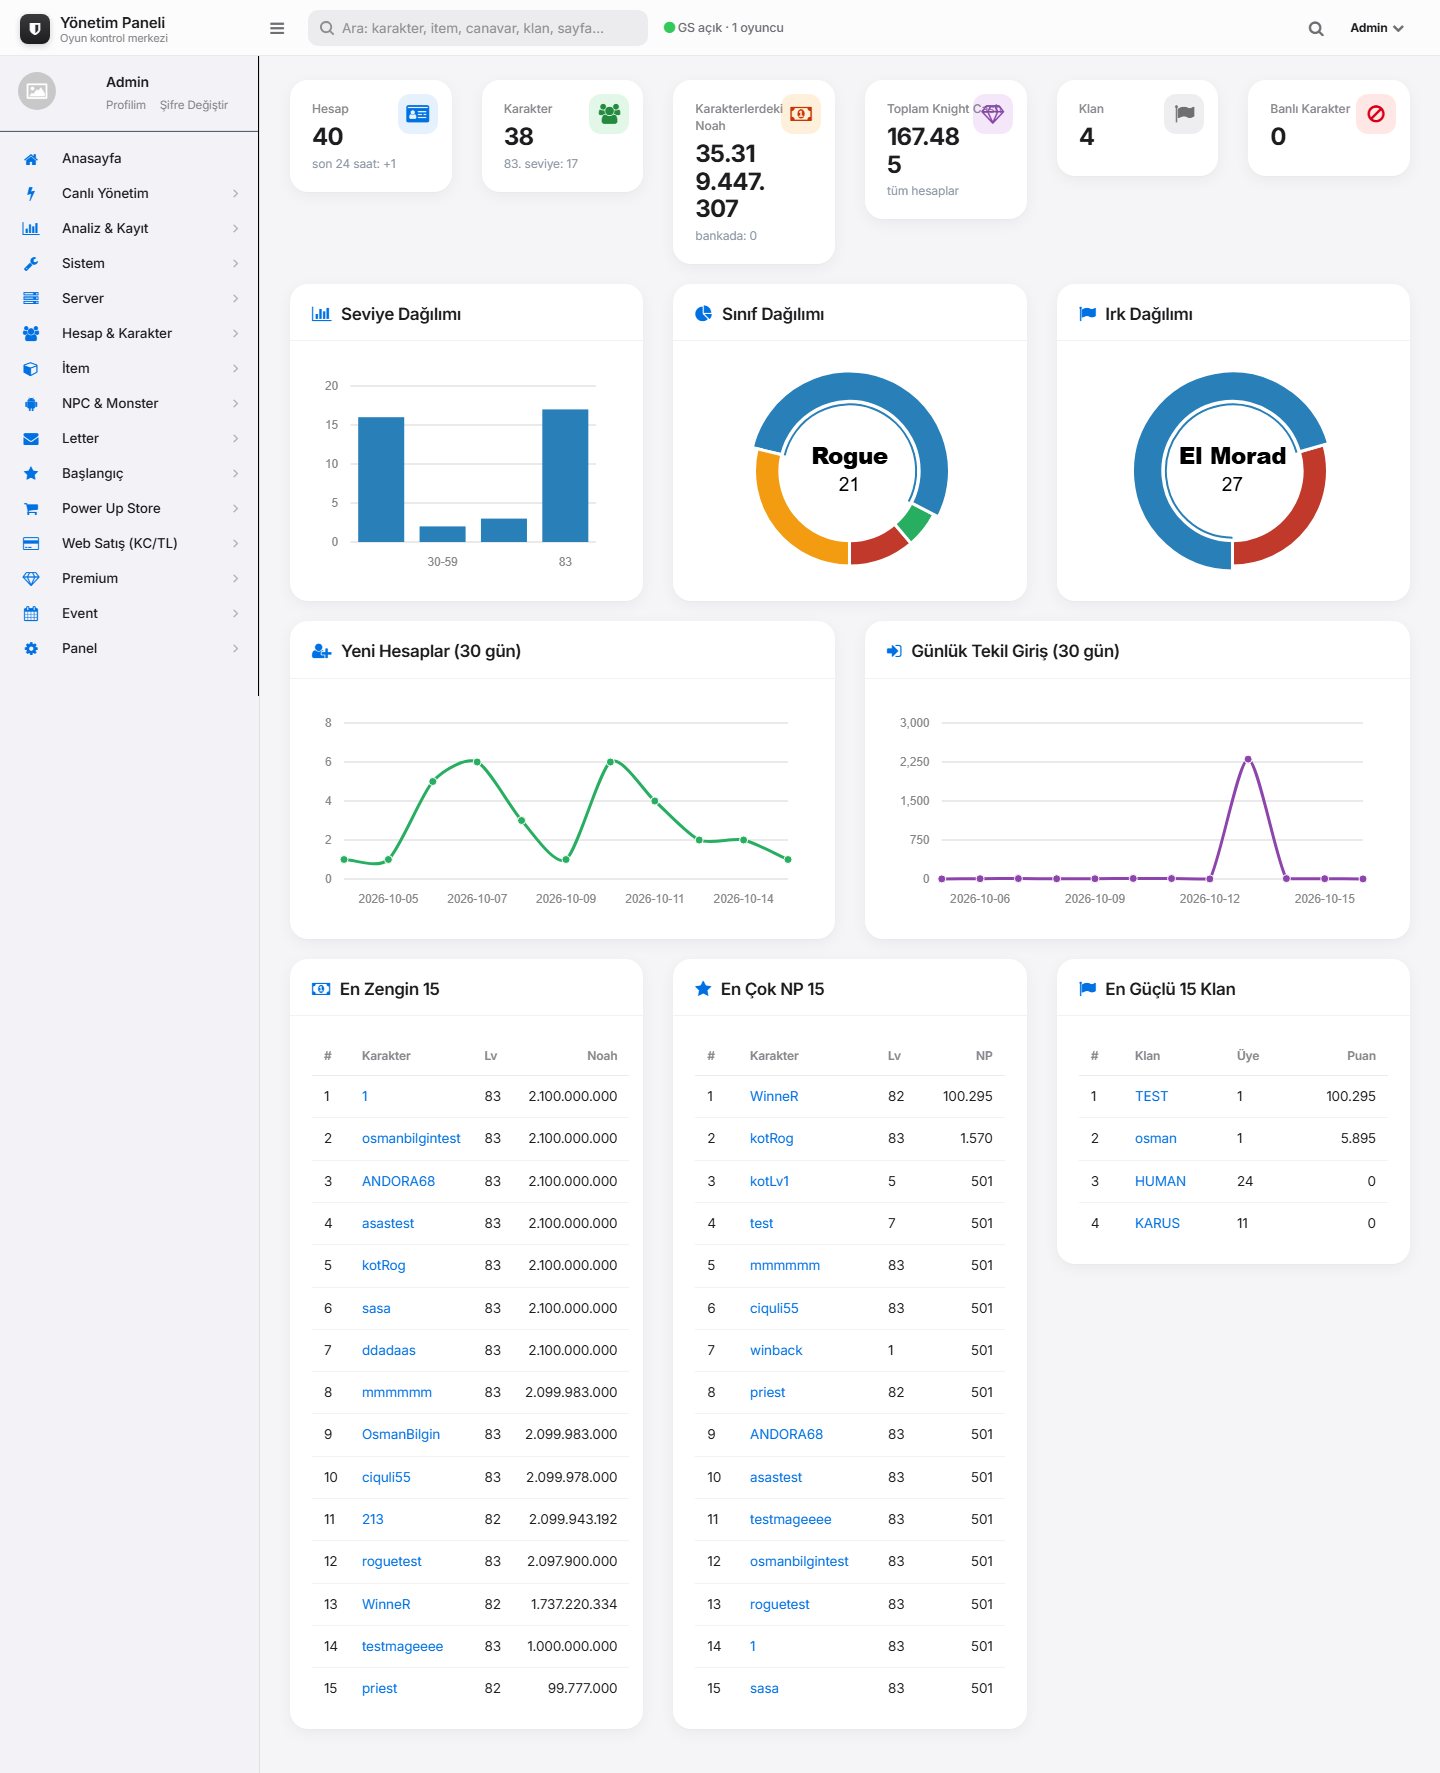
Task: Click the Premium diamond icon
Action: (31, 579)
